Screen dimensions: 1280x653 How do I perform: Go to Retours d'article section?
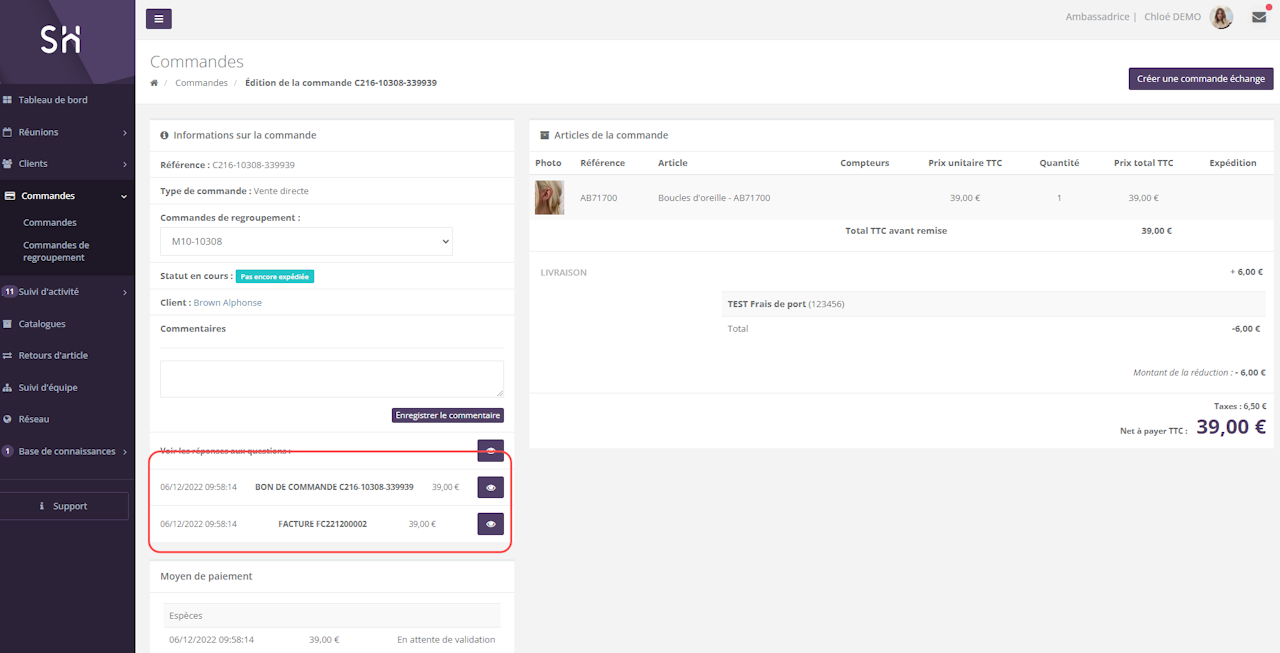pyautogui.click(x=53, y=355)
